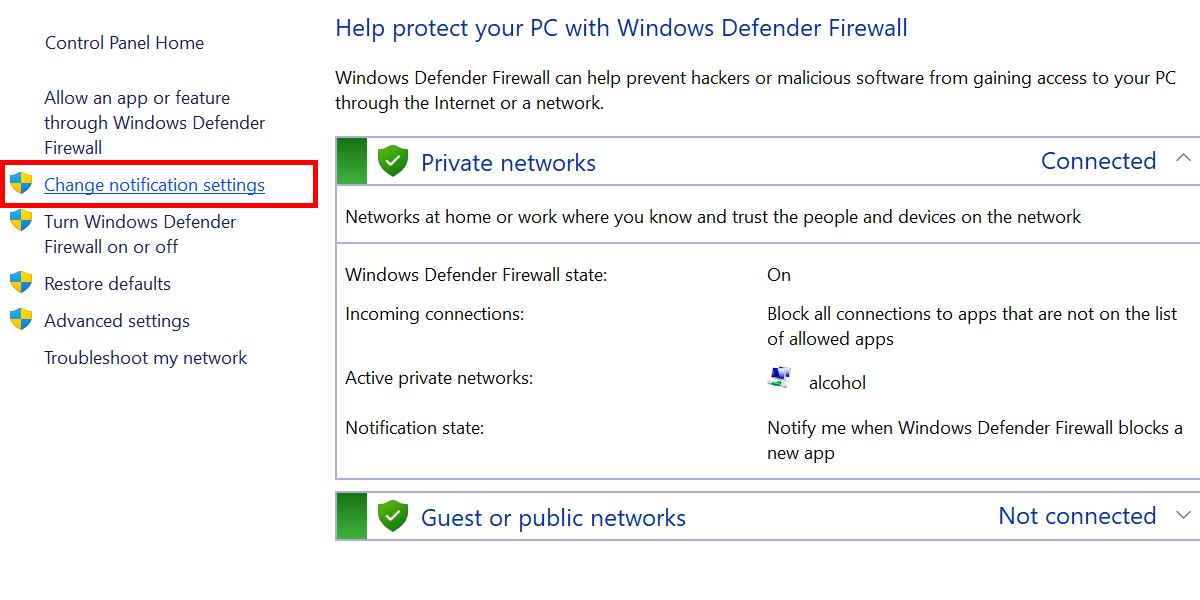Select the active network named alcohol
This screenshot has height=600, width=1200.
[x=839, y=382]
